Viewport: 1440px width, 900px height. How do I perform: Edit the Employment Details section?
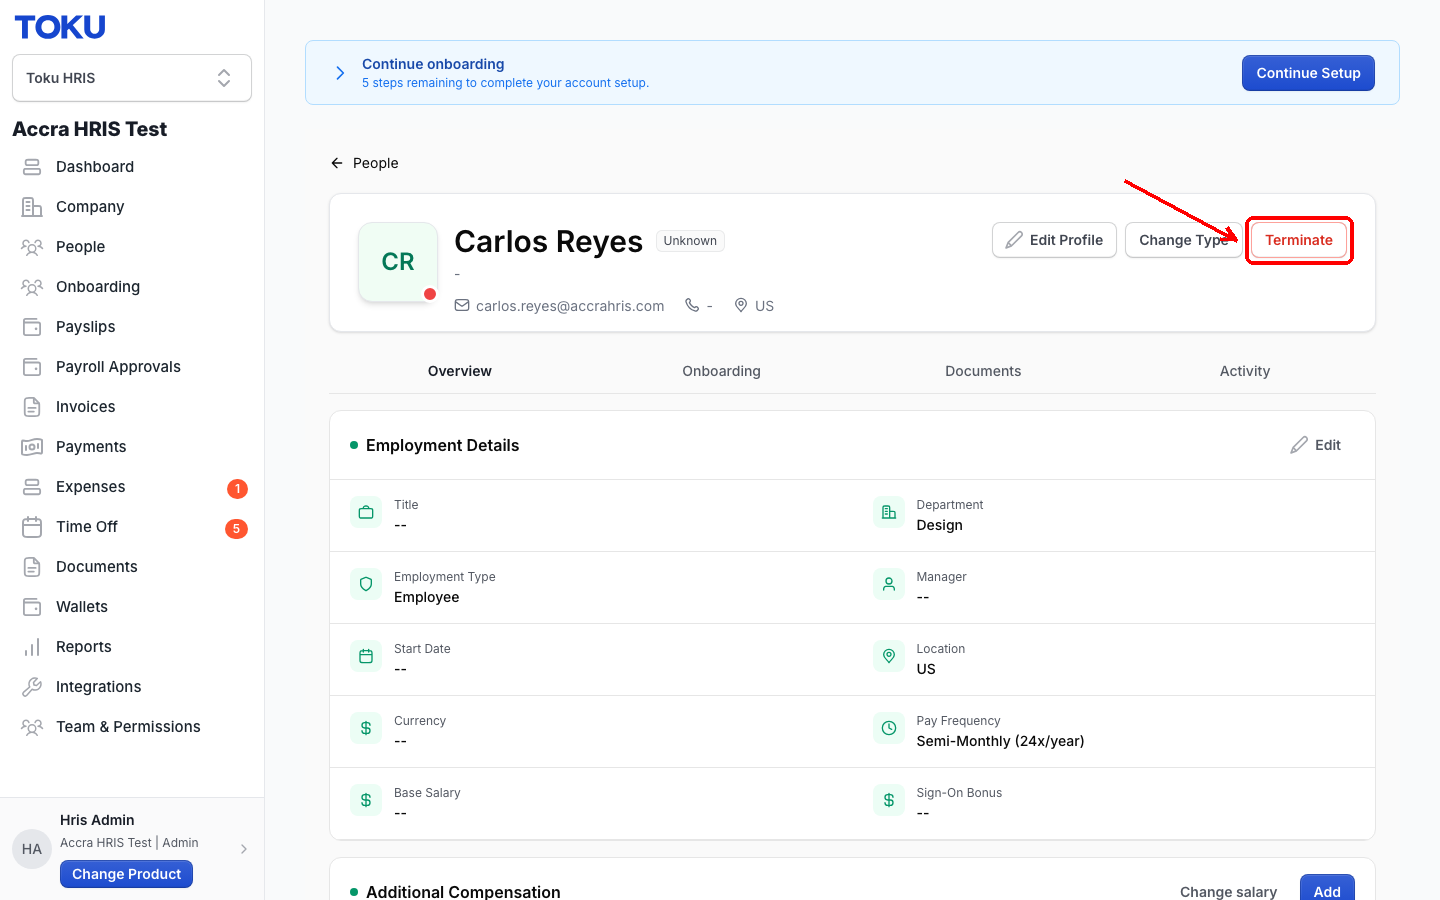(x=1316, y=445)
